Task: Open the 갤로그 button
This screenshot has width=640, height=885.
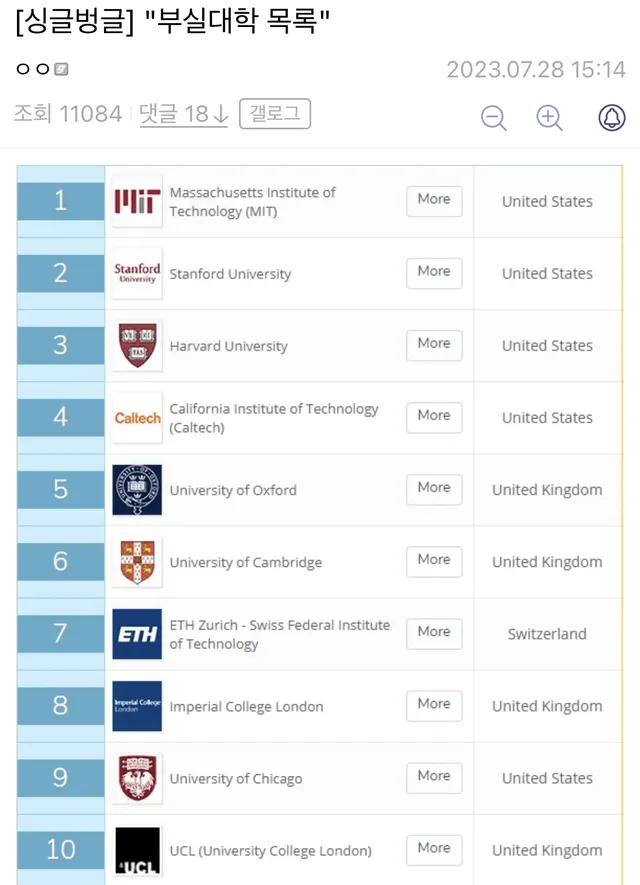Action: 275,114
